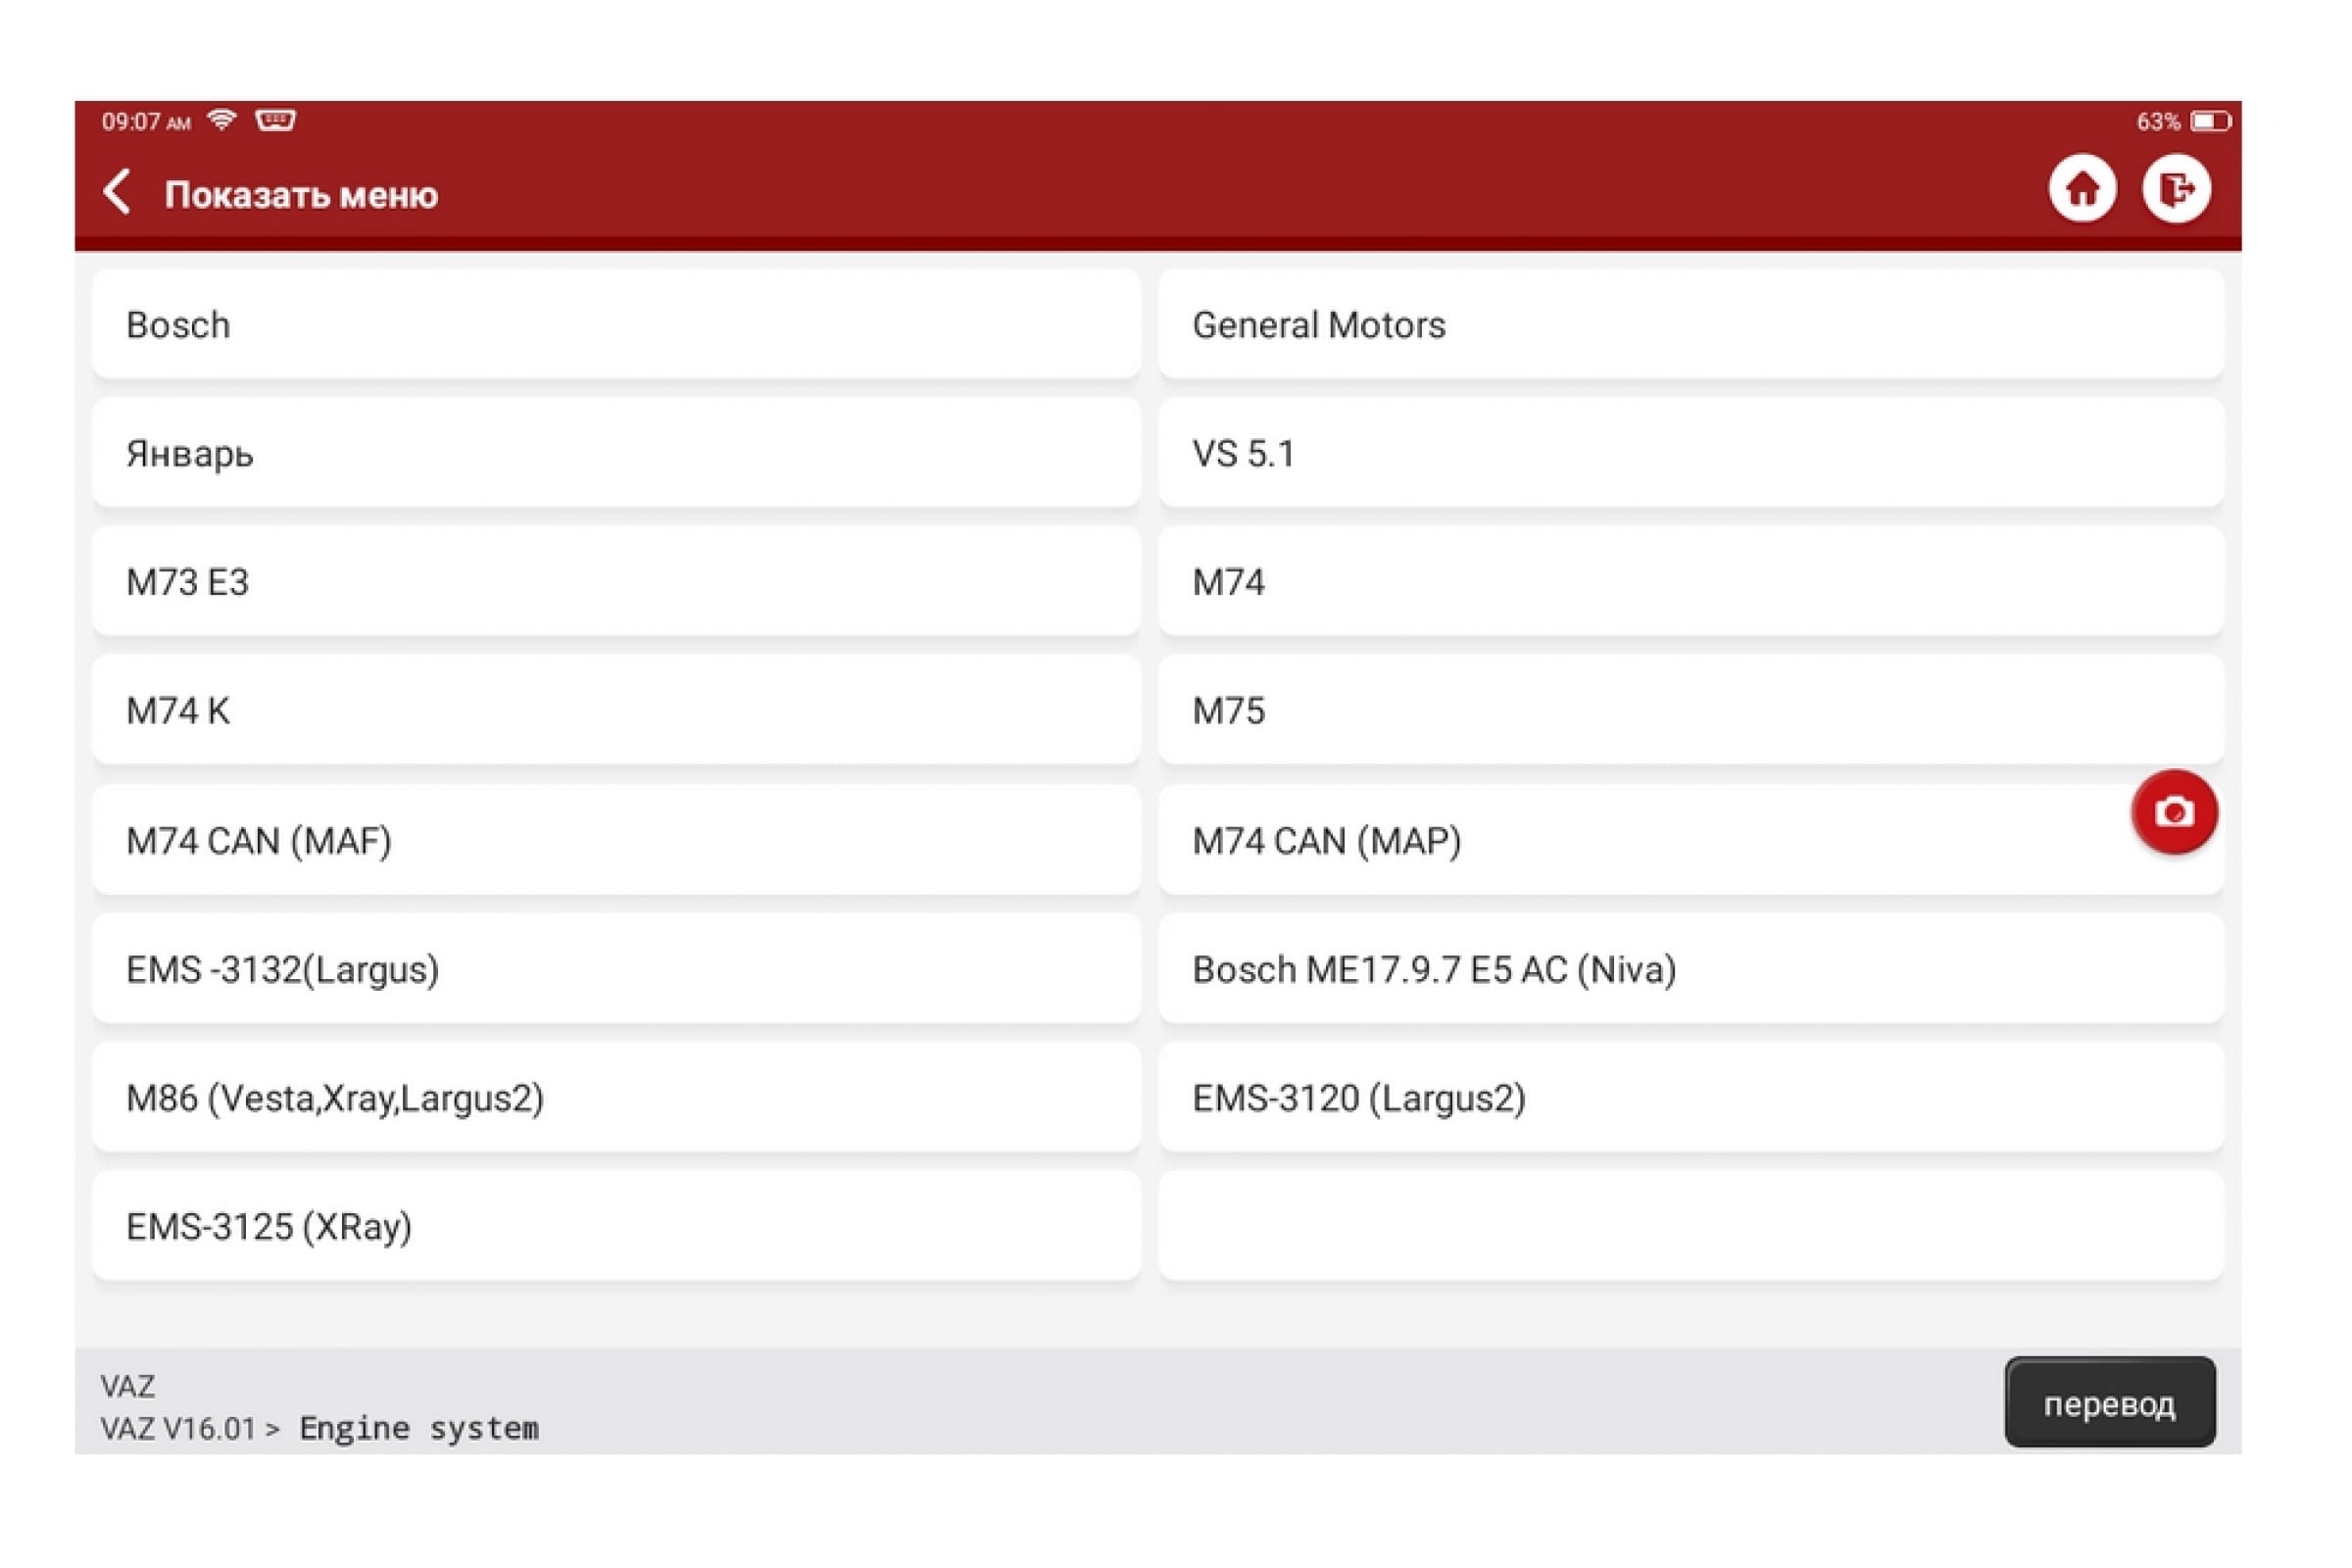Pick M74 CAN (MAP) system
This screenshot has height=1568, width=2352.
click(1691, 841)
